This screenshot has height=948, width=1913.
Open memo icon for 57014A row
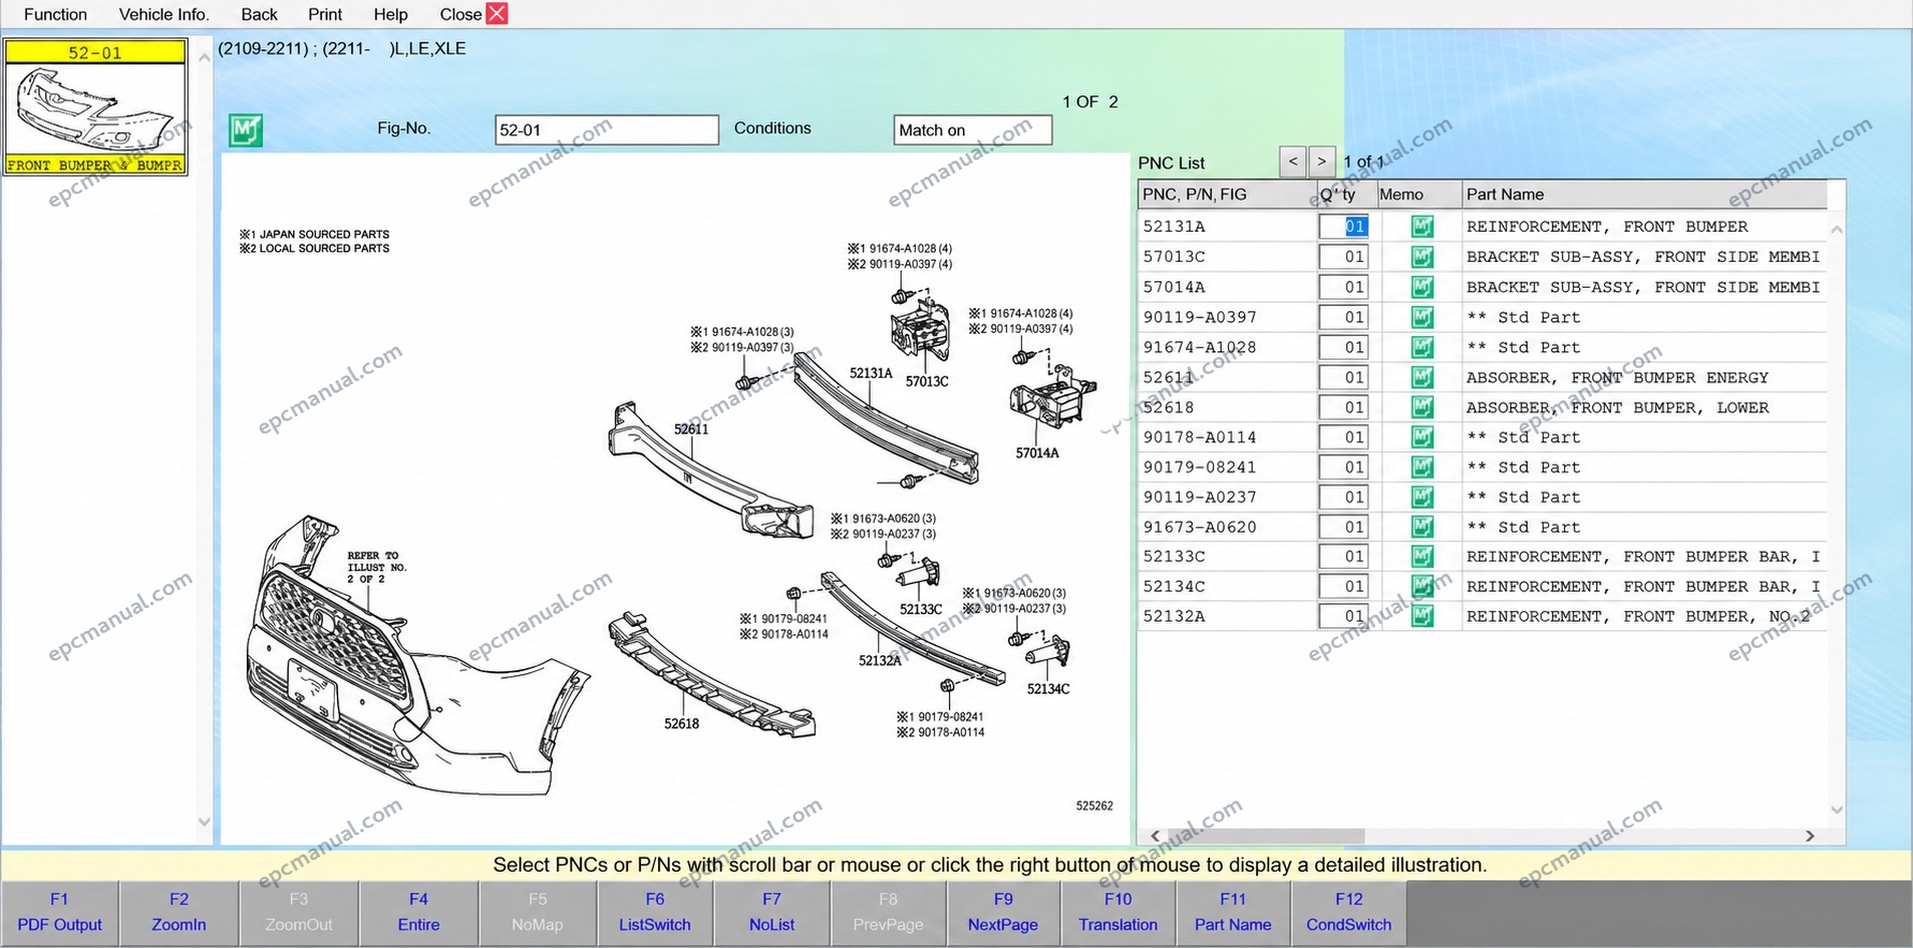tap(1421, 287)
